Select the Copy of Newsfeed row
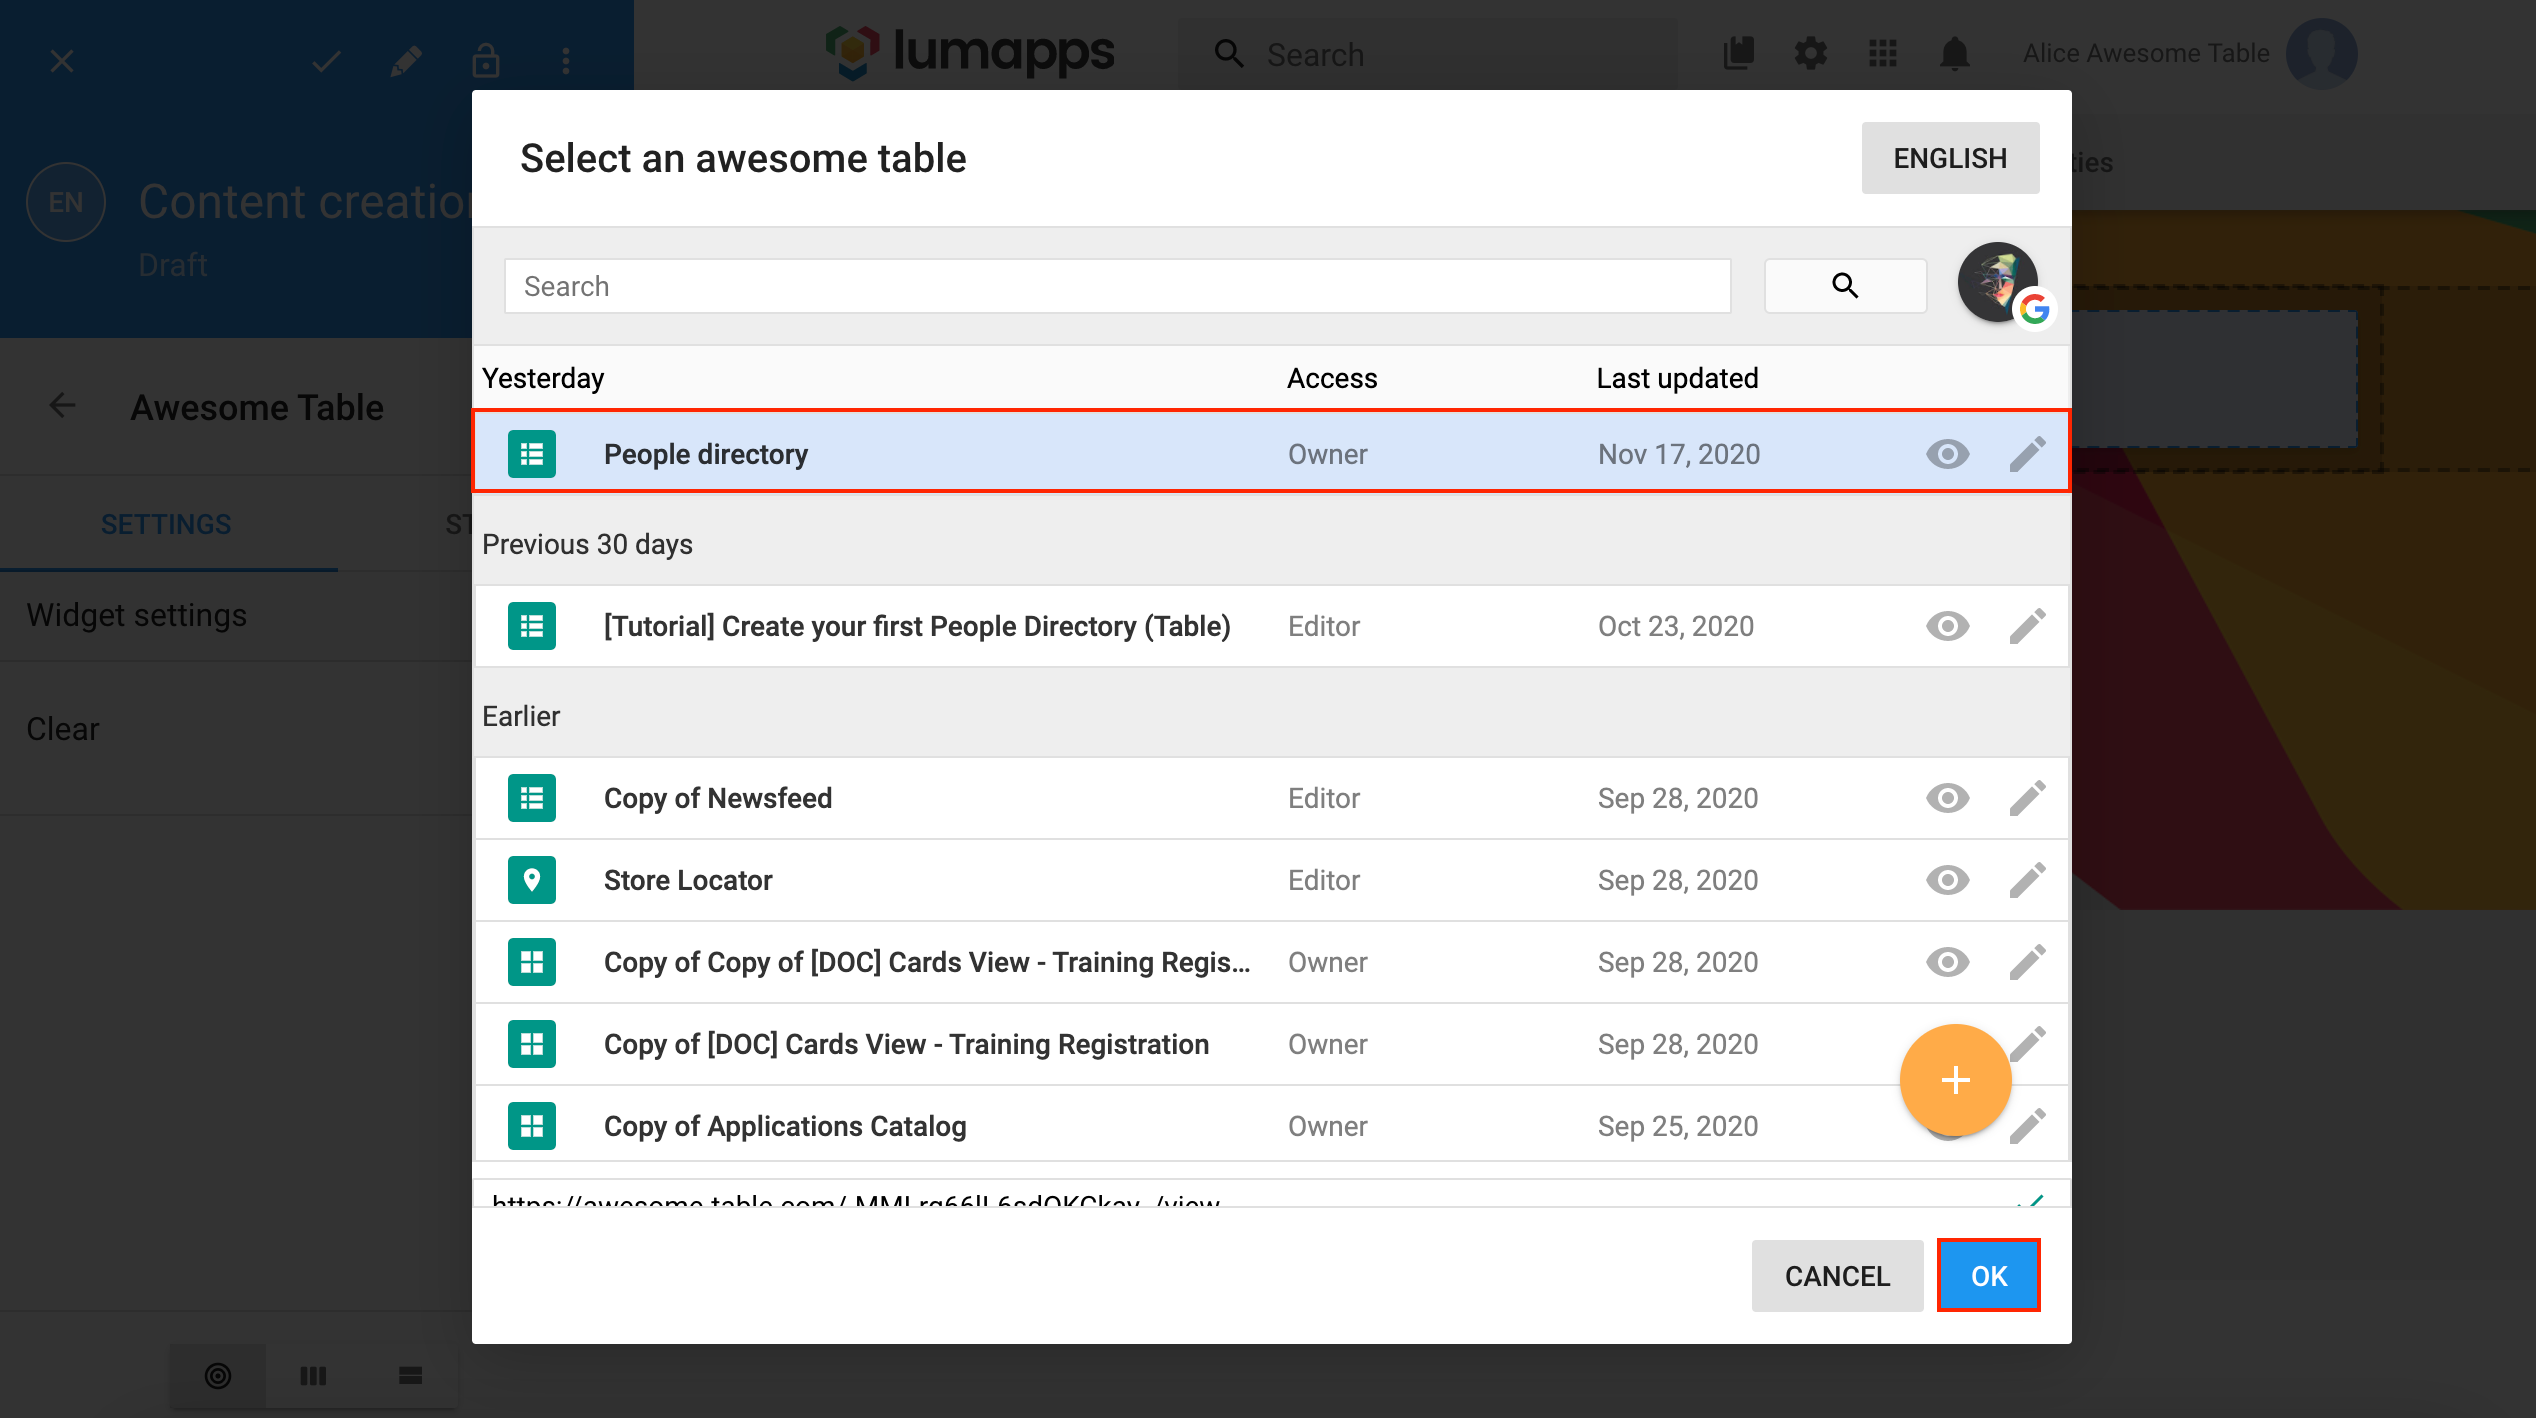 click(x=1271, y=798)
